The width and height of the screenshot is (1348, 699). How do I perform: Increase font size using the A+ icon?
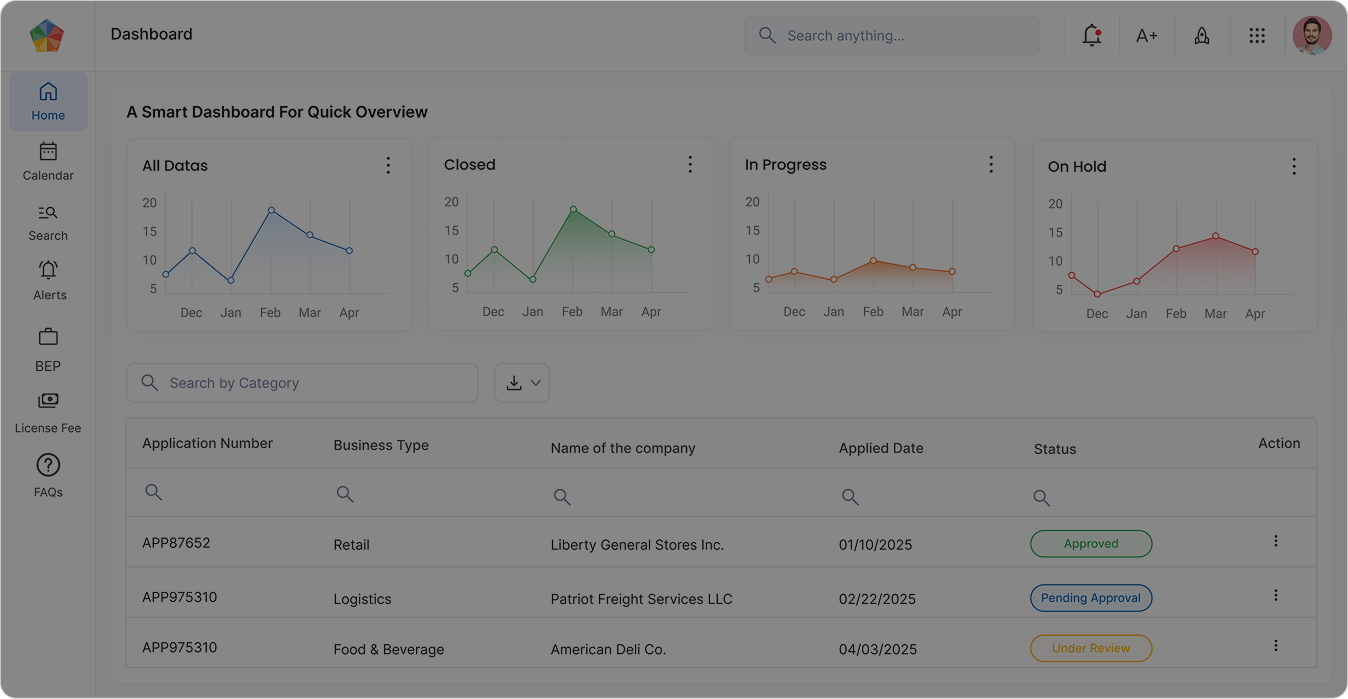click(1146, 35)
